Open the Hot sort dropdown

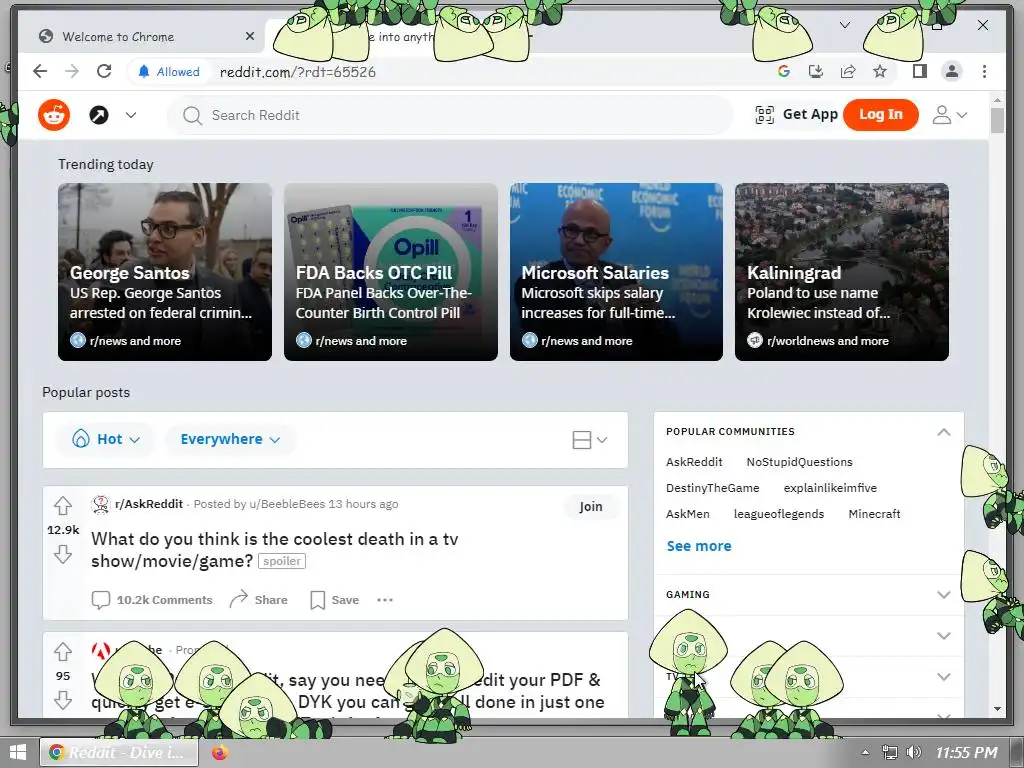[106, 439]
